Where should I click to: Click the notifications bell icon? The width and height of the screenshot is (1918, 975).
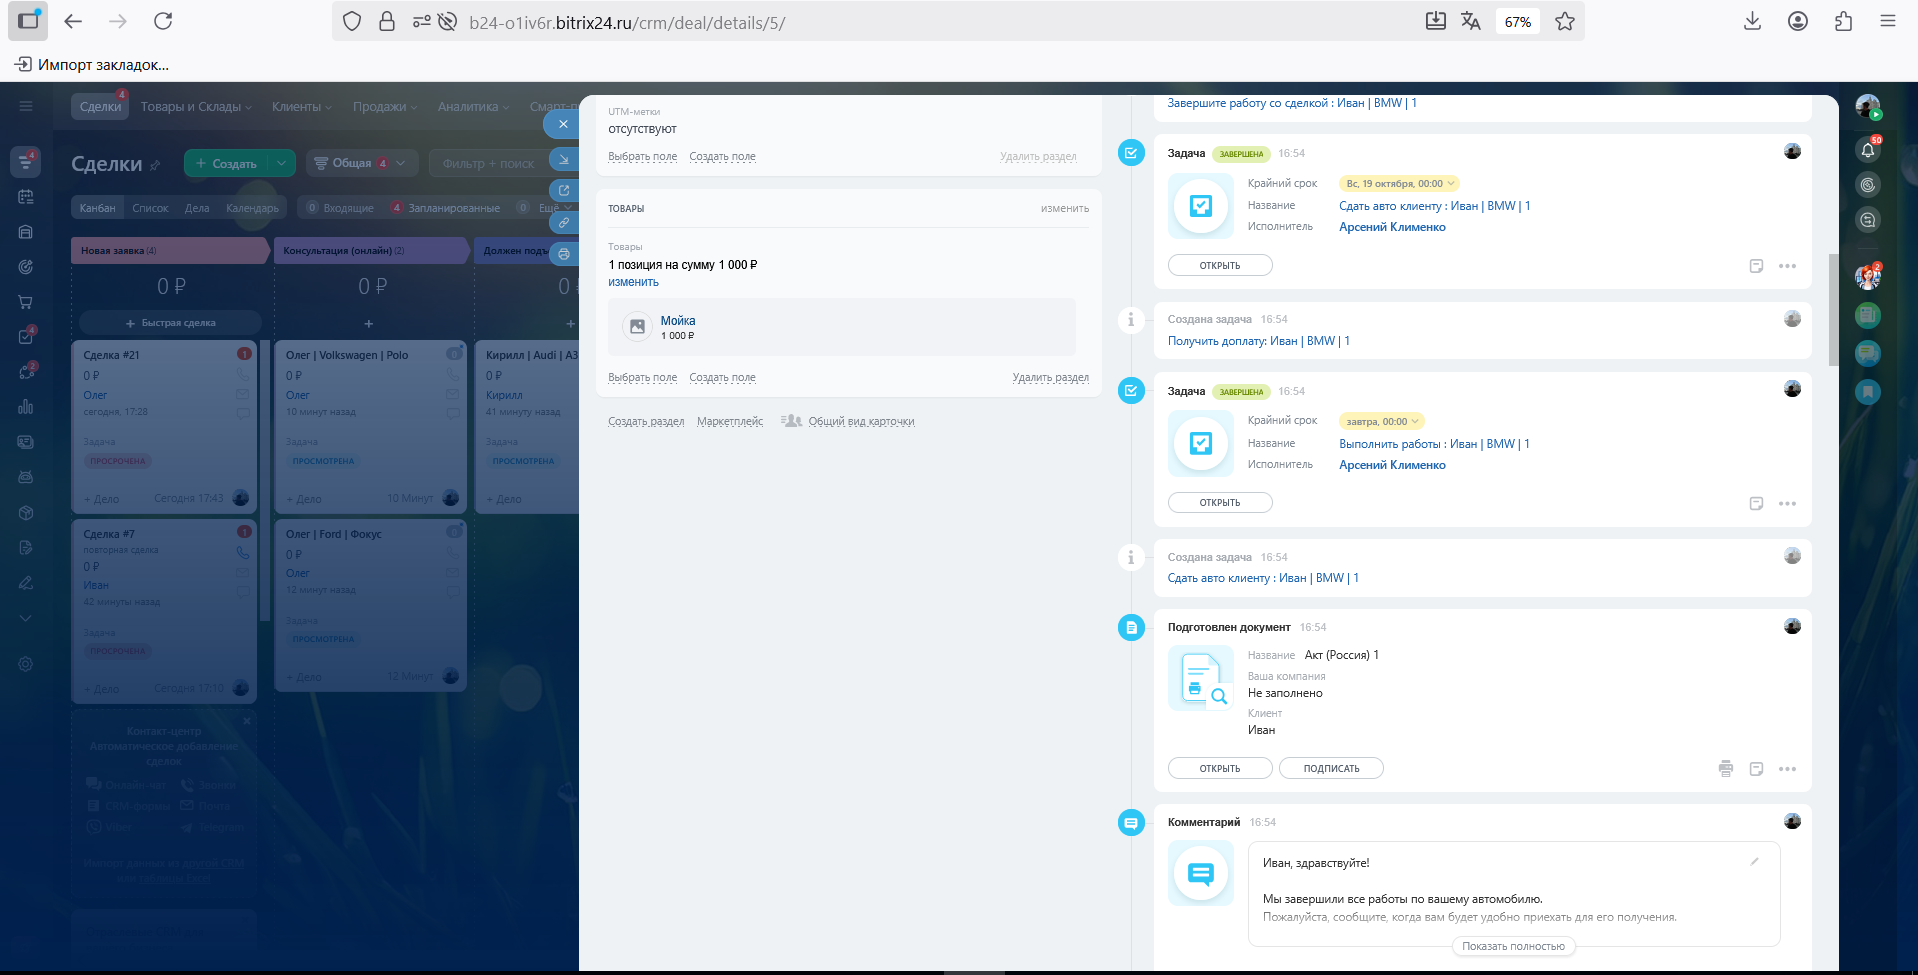click(1867, 150)
